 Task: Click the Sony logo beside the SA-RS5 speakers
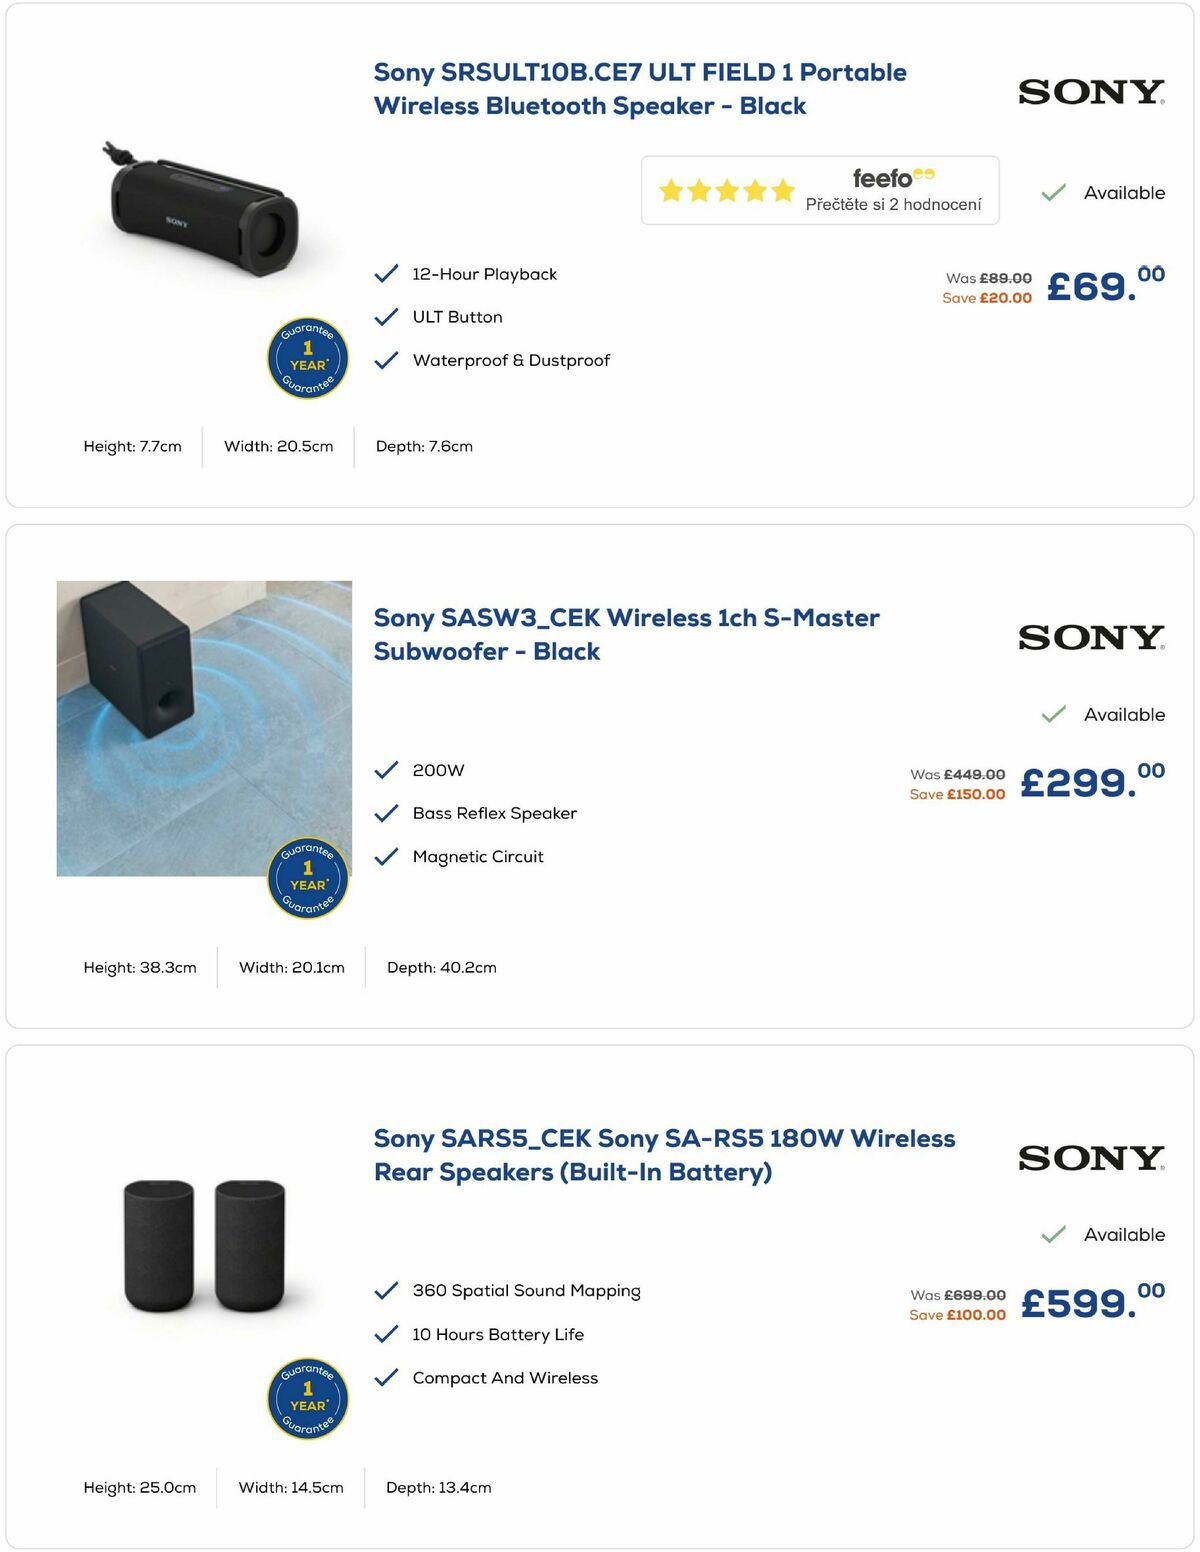pos(1089,1158)
